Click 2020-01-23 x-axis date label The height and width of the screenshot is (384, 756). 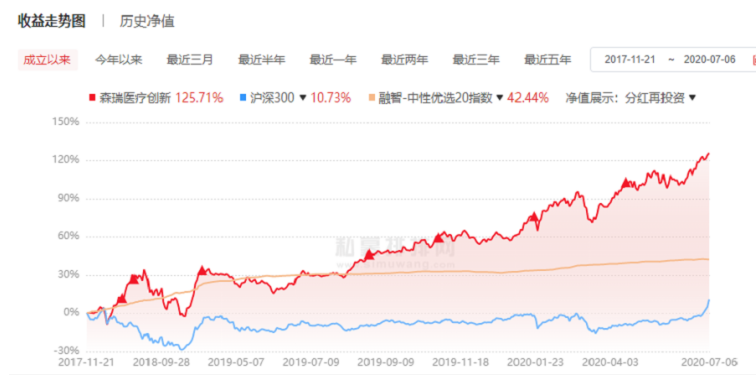point(536,362)
